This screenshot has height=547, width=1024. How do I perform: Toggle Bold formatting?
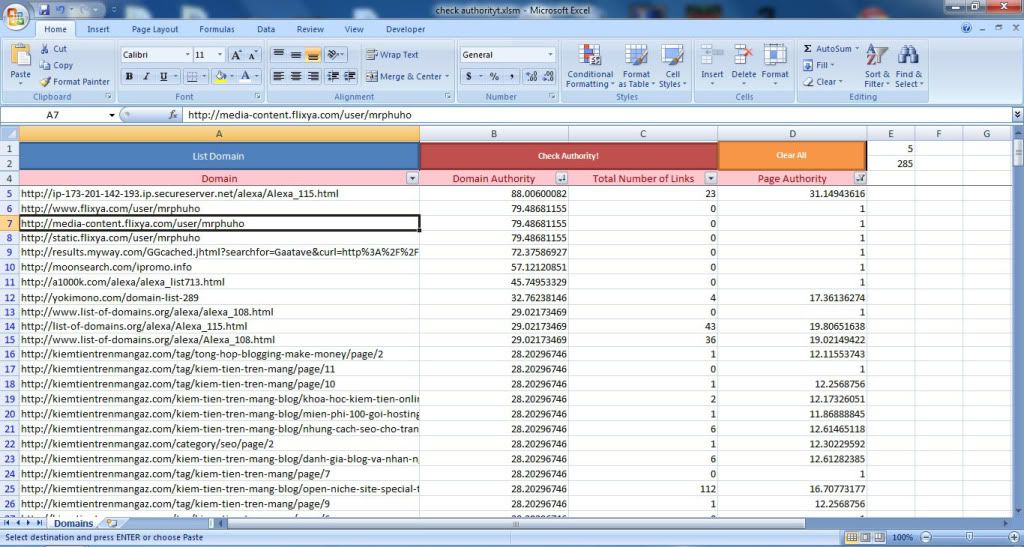coord(129,76)
